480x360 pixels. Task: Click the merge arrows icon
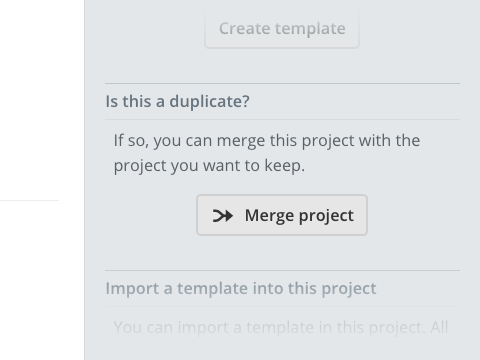(x=223, y=216)
